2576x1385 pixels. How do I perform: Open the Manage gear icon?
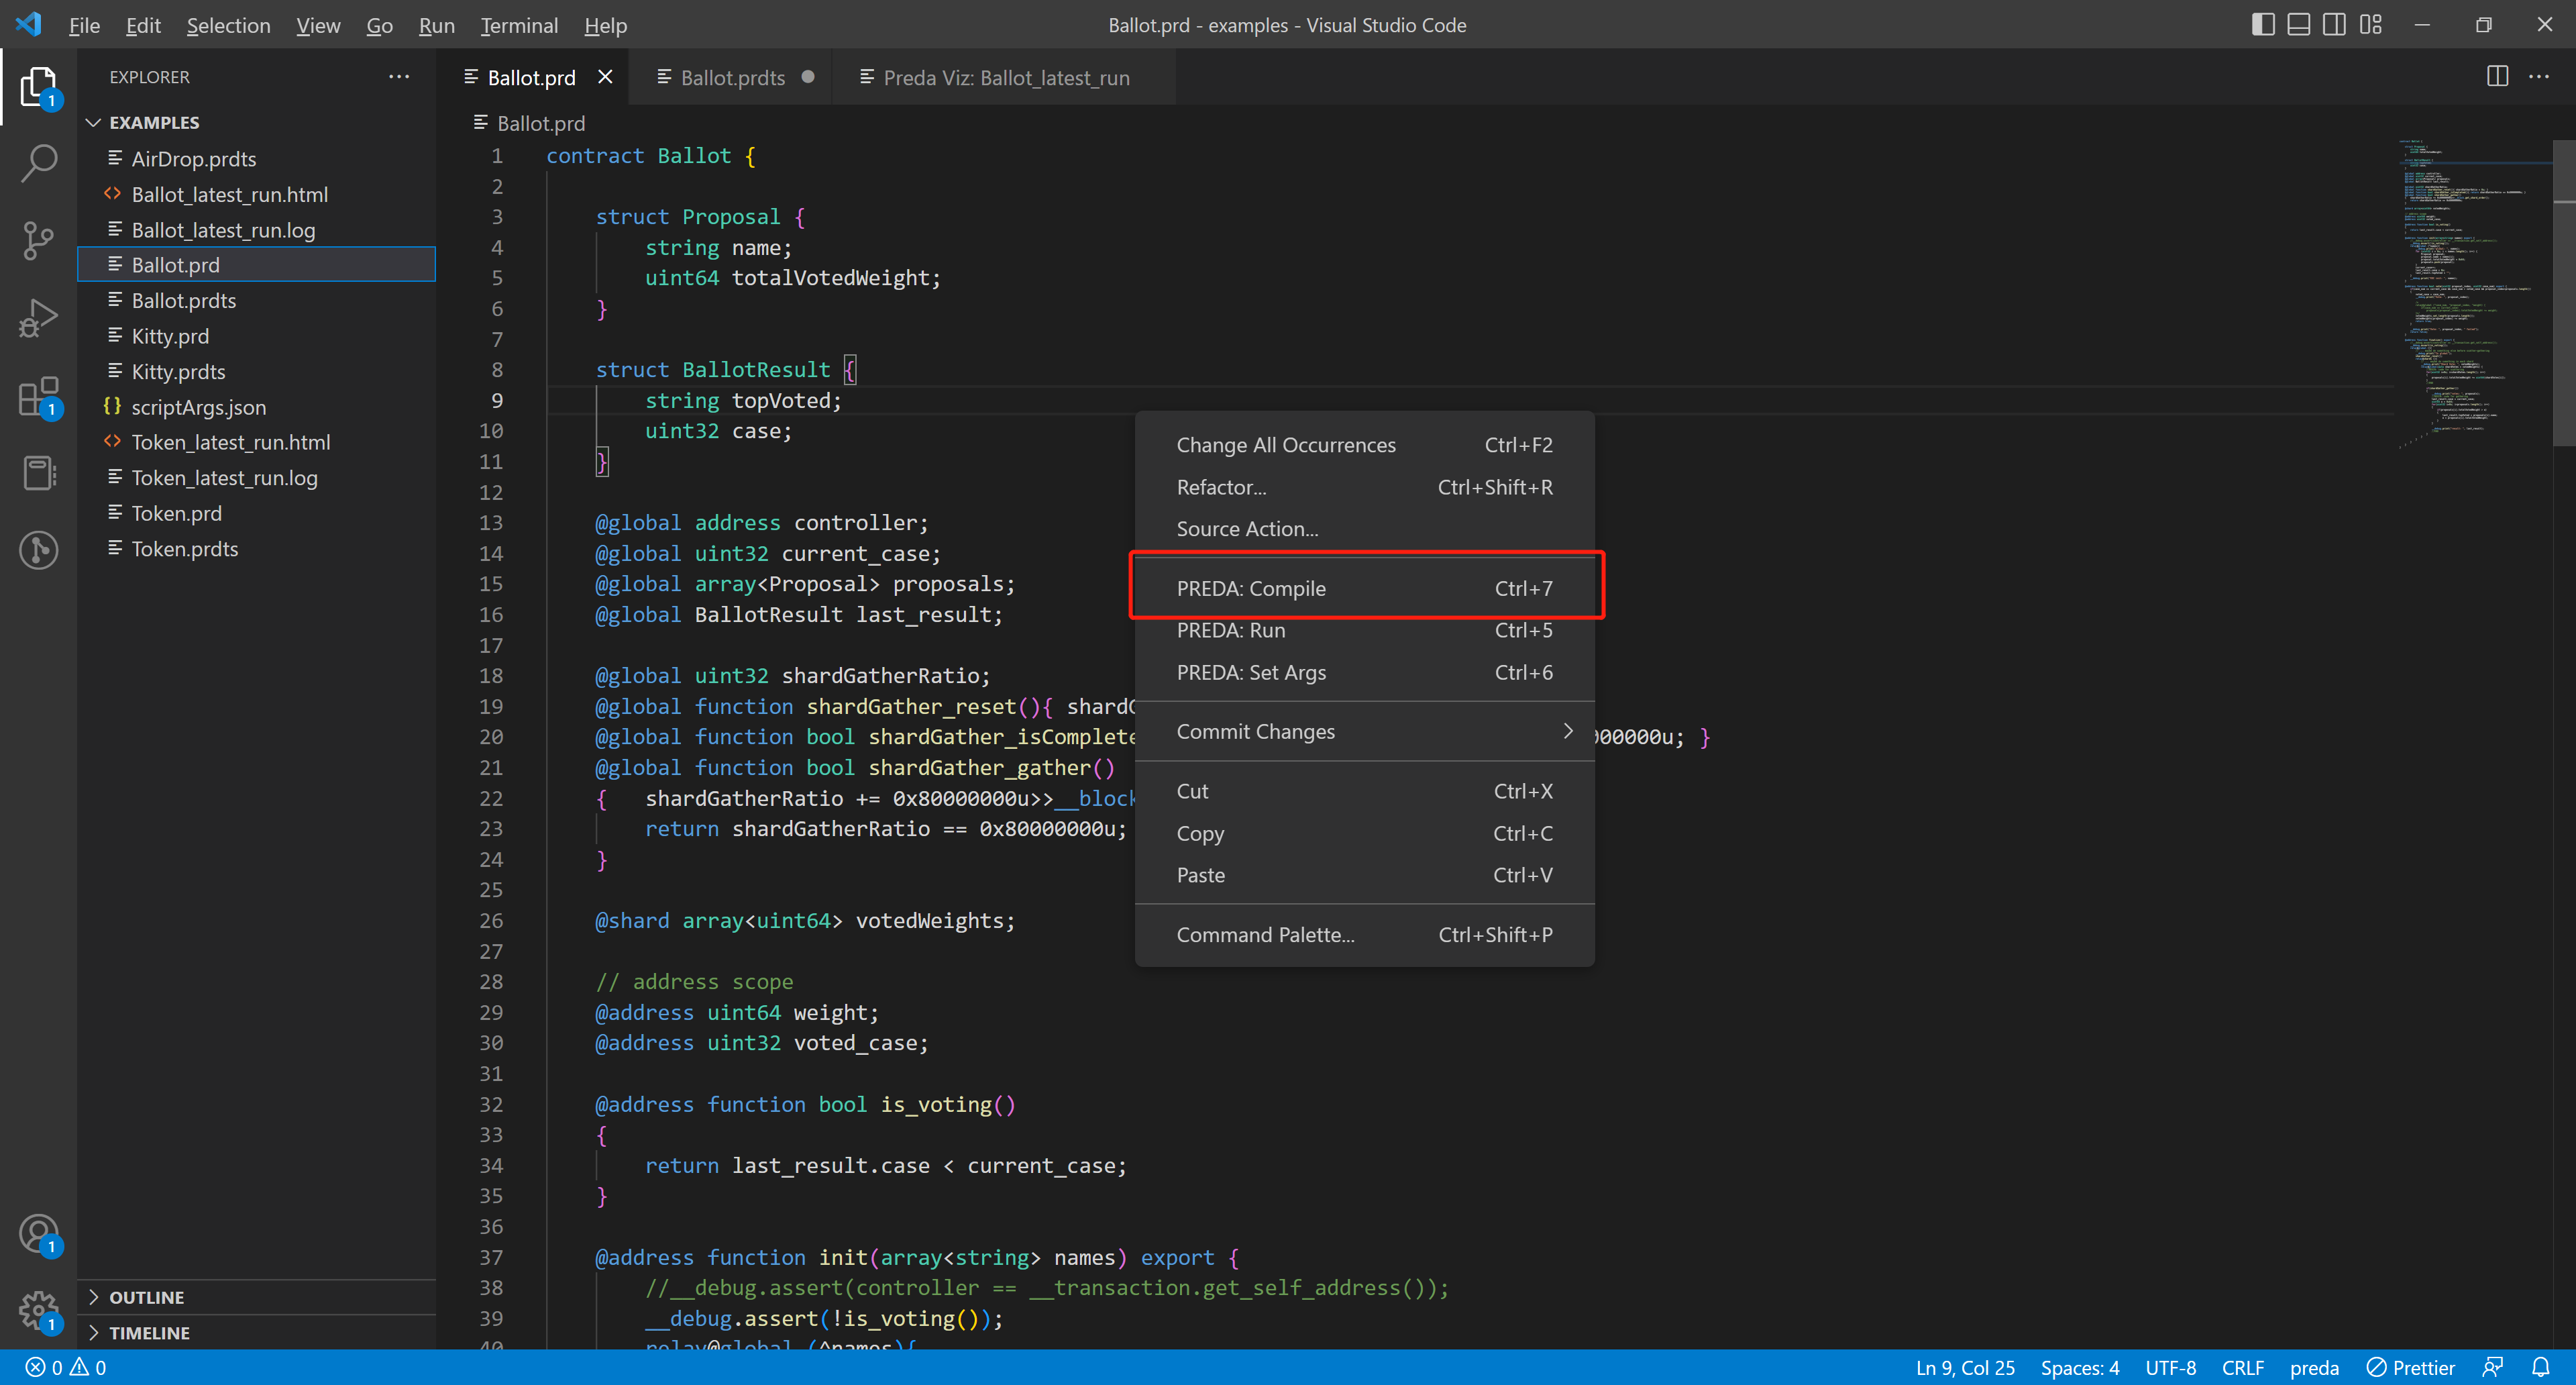coord(38,1311)
